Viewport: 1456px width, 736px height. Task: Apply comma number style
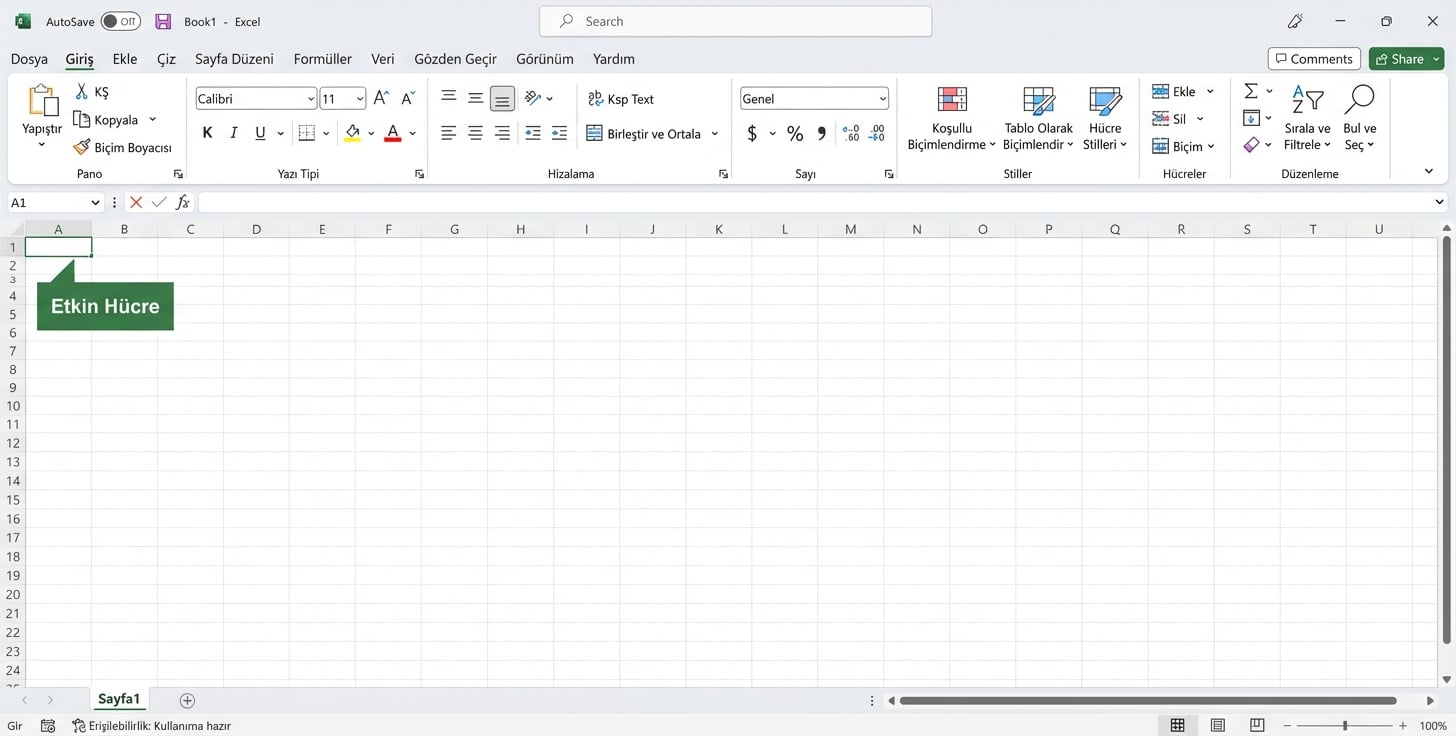coord(822,133)
